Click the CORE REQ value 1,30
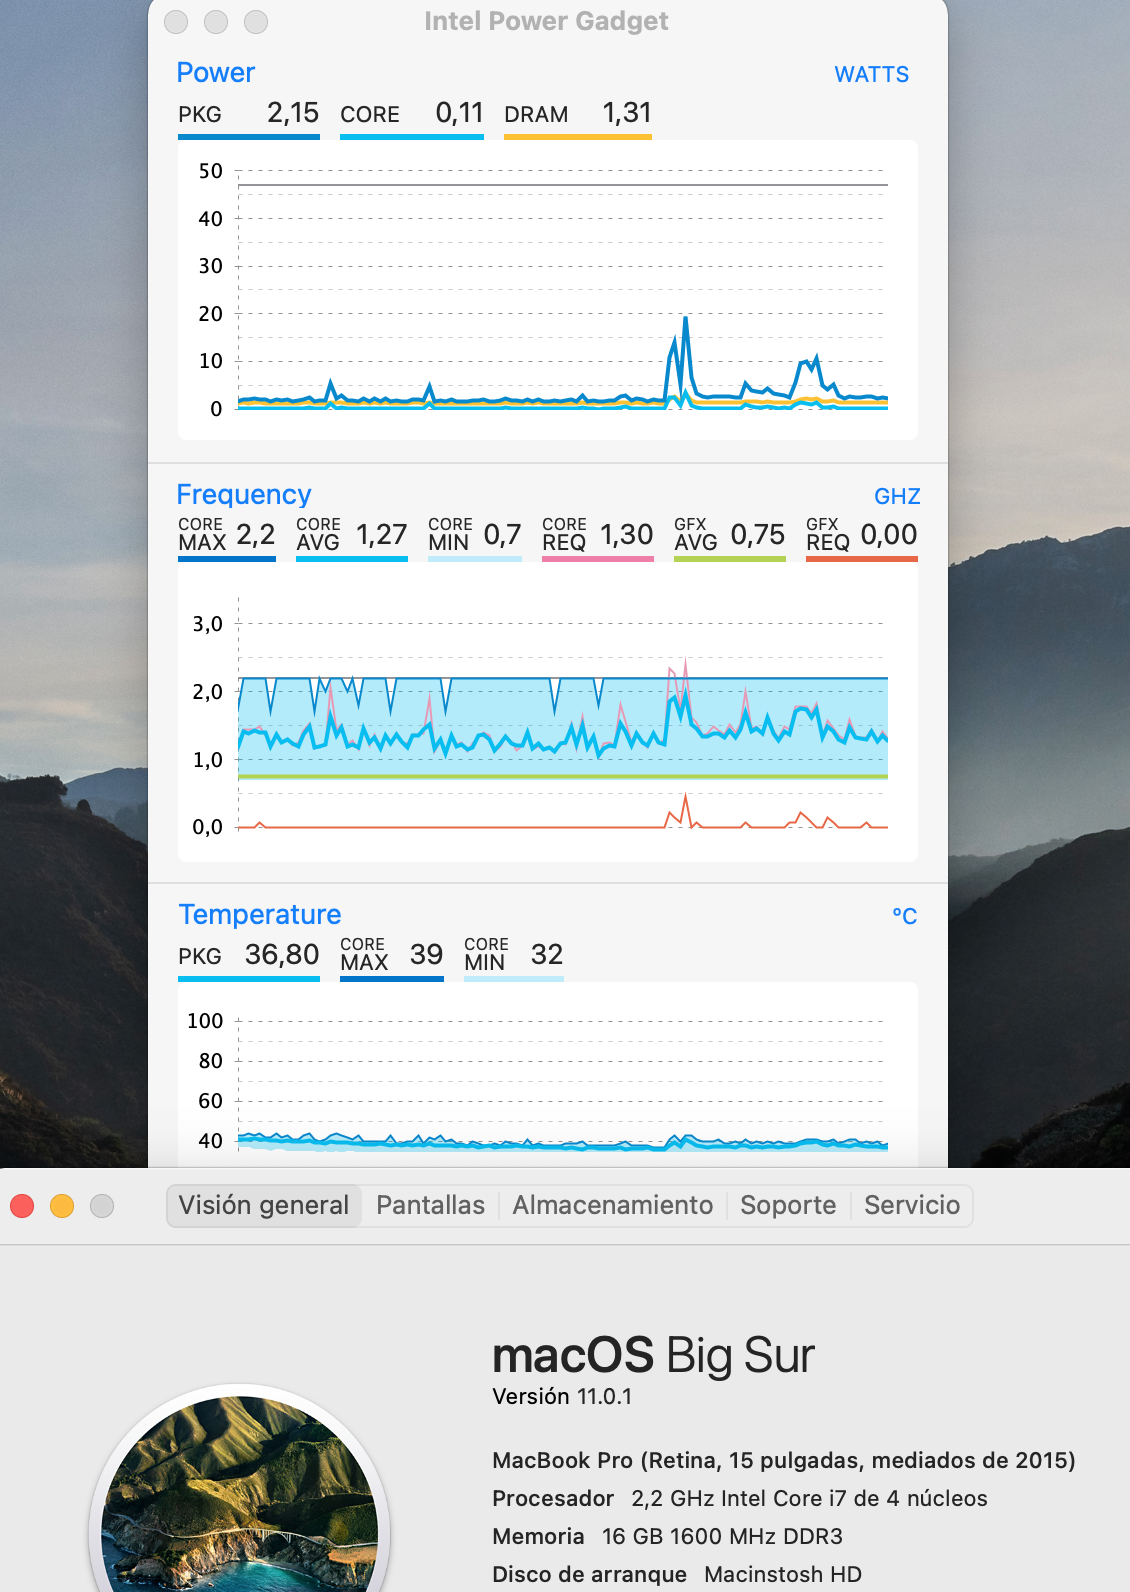 click(627, 535)
